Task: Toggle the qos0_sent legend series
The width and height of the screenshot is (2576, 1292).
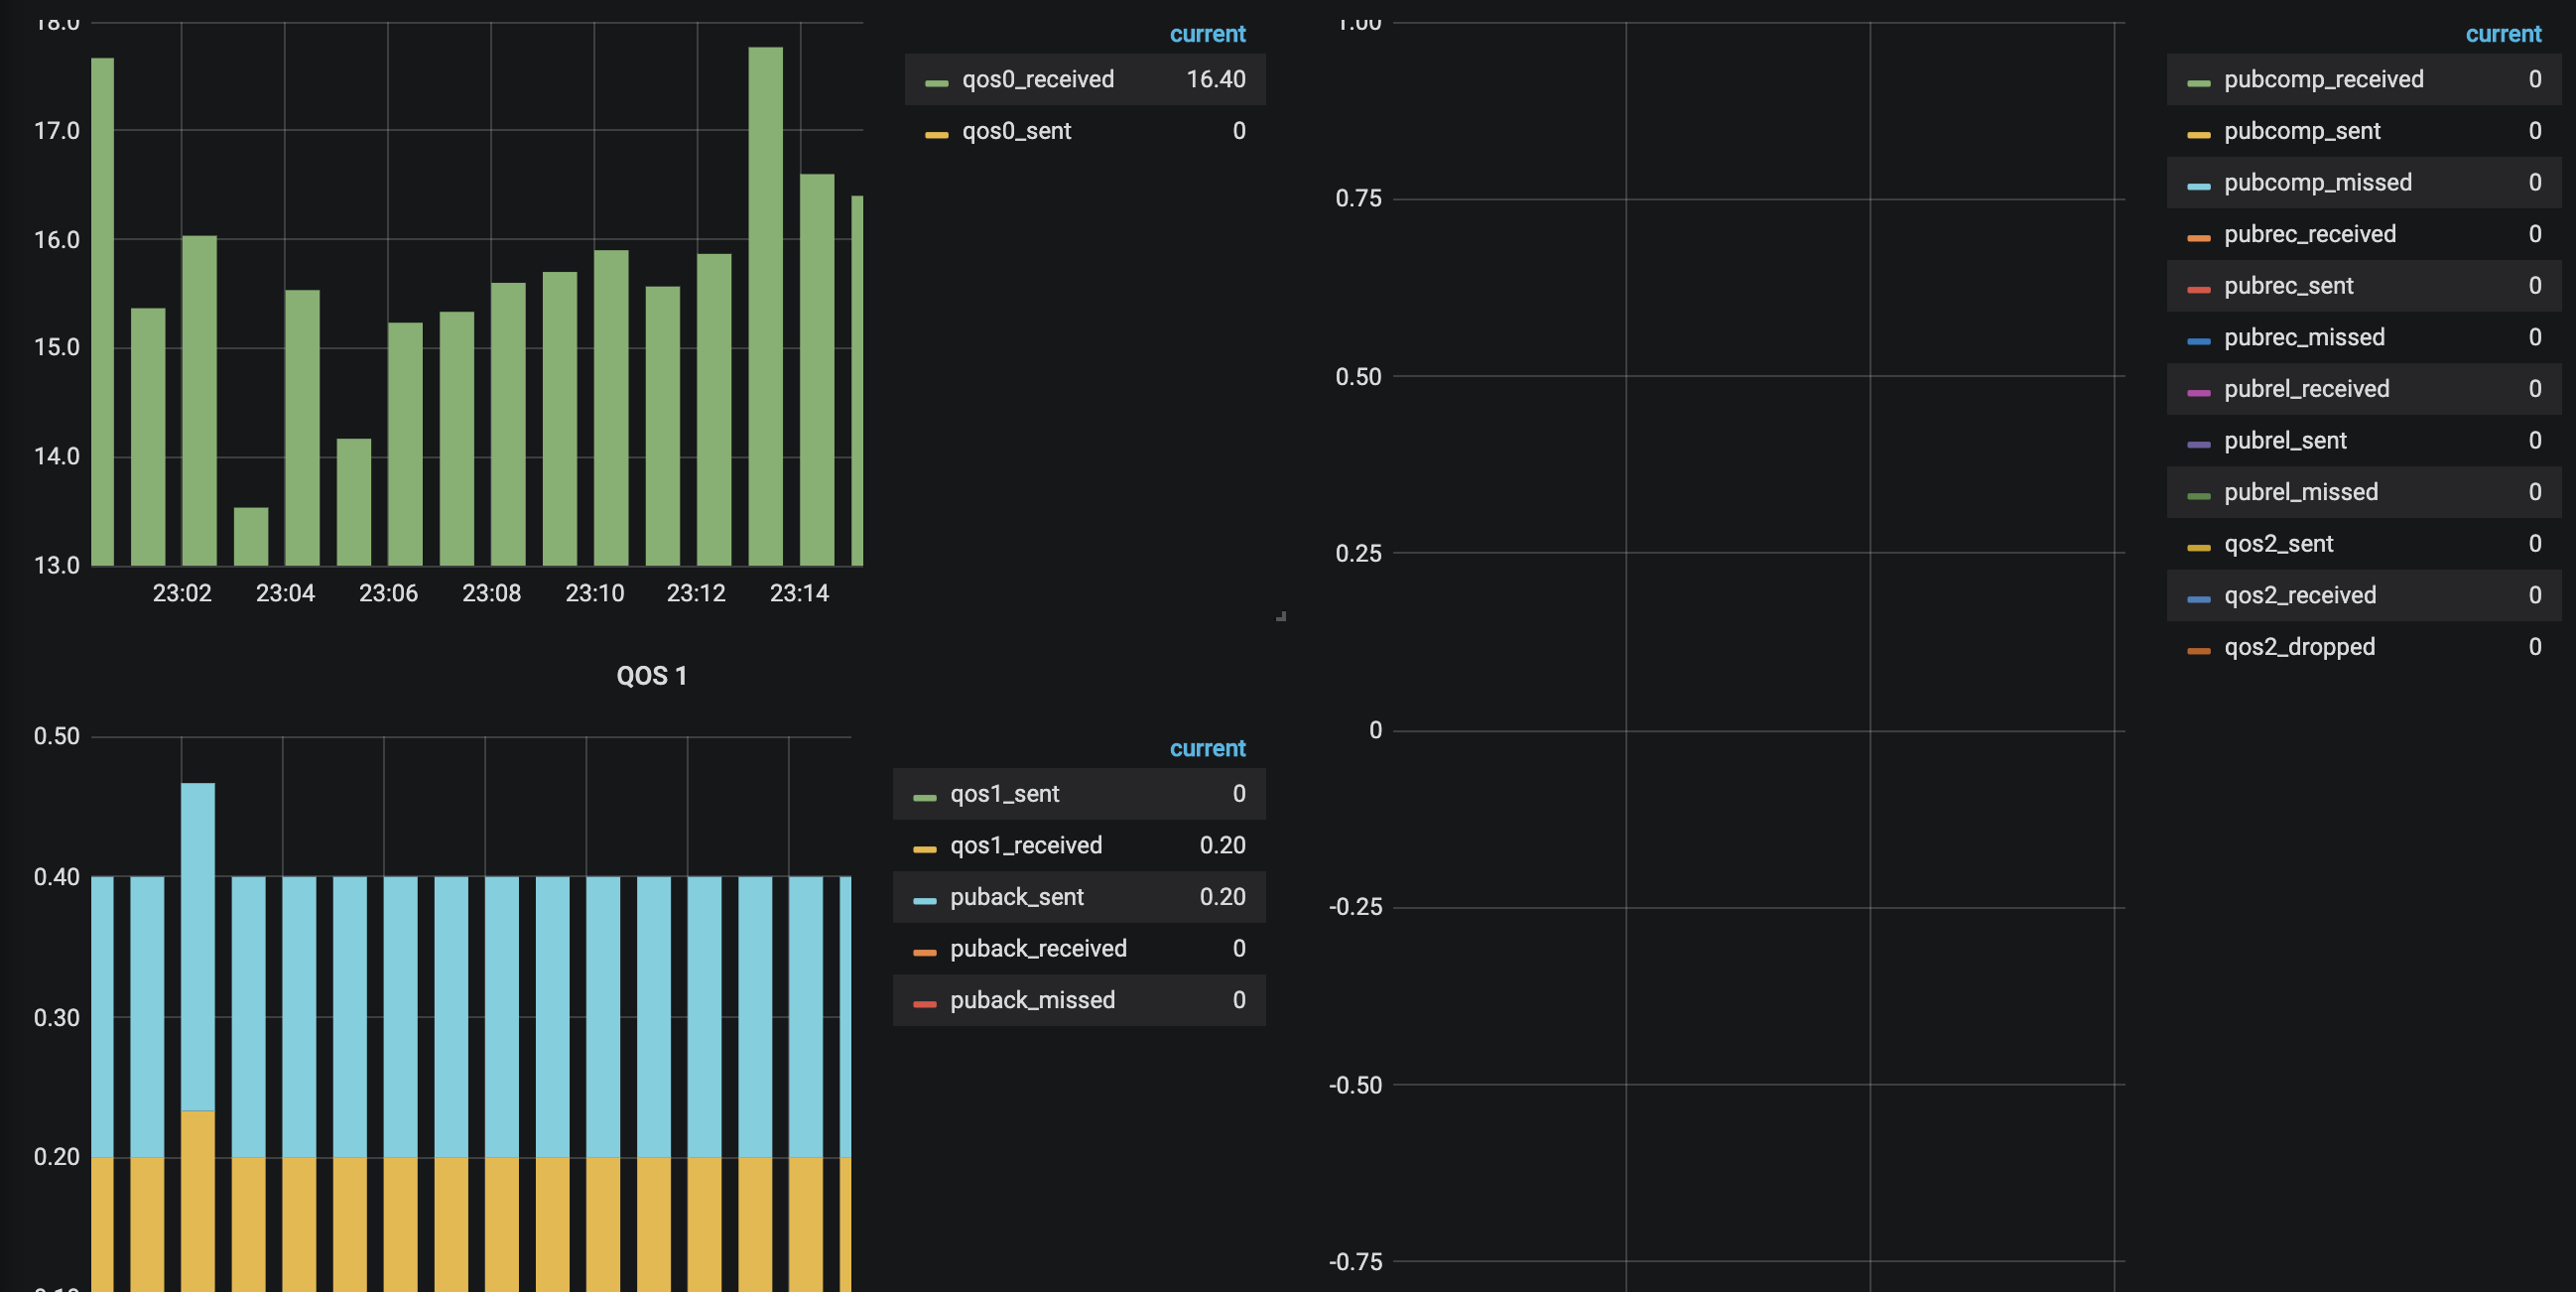Action: click(x=1015, y=131)
